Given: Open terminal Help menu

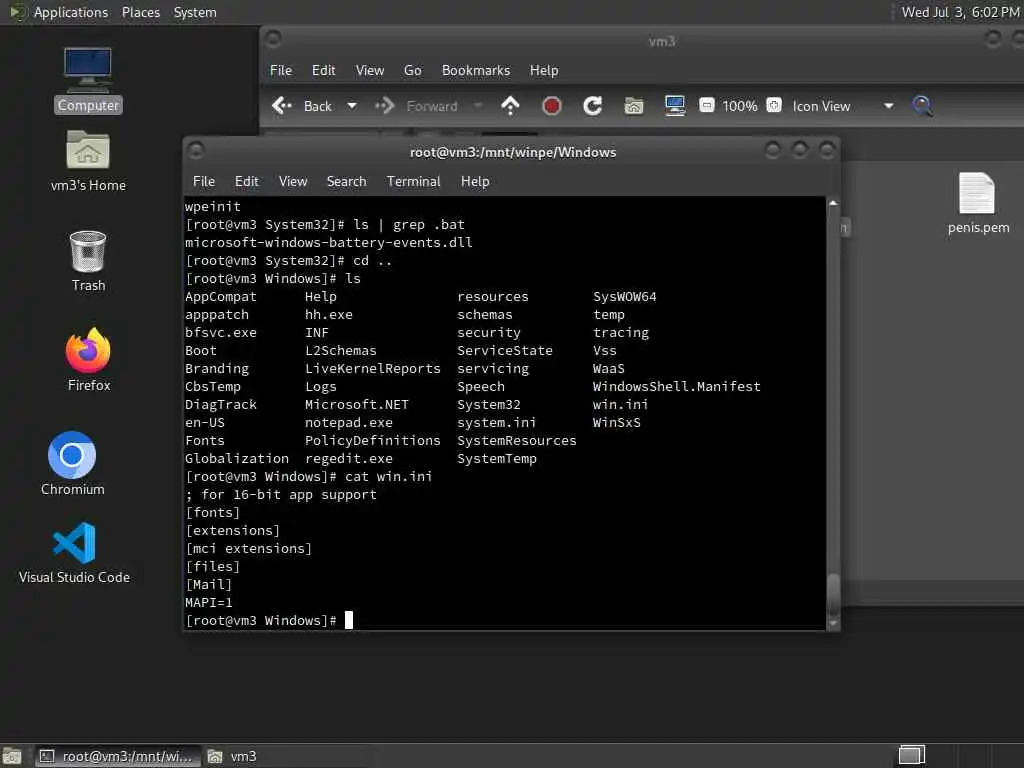Looking at the screenshot, I should 475,182.
